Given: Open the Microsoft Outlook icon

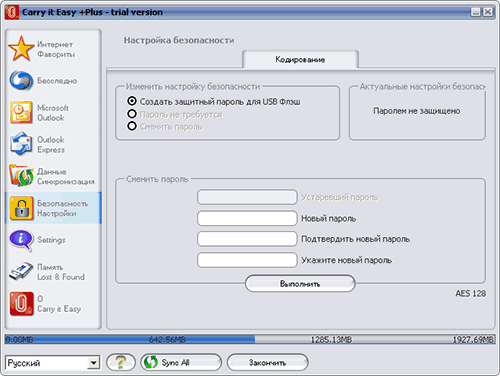Looking at the screenshot, I should pyautogui.click(x=21, y=112).
